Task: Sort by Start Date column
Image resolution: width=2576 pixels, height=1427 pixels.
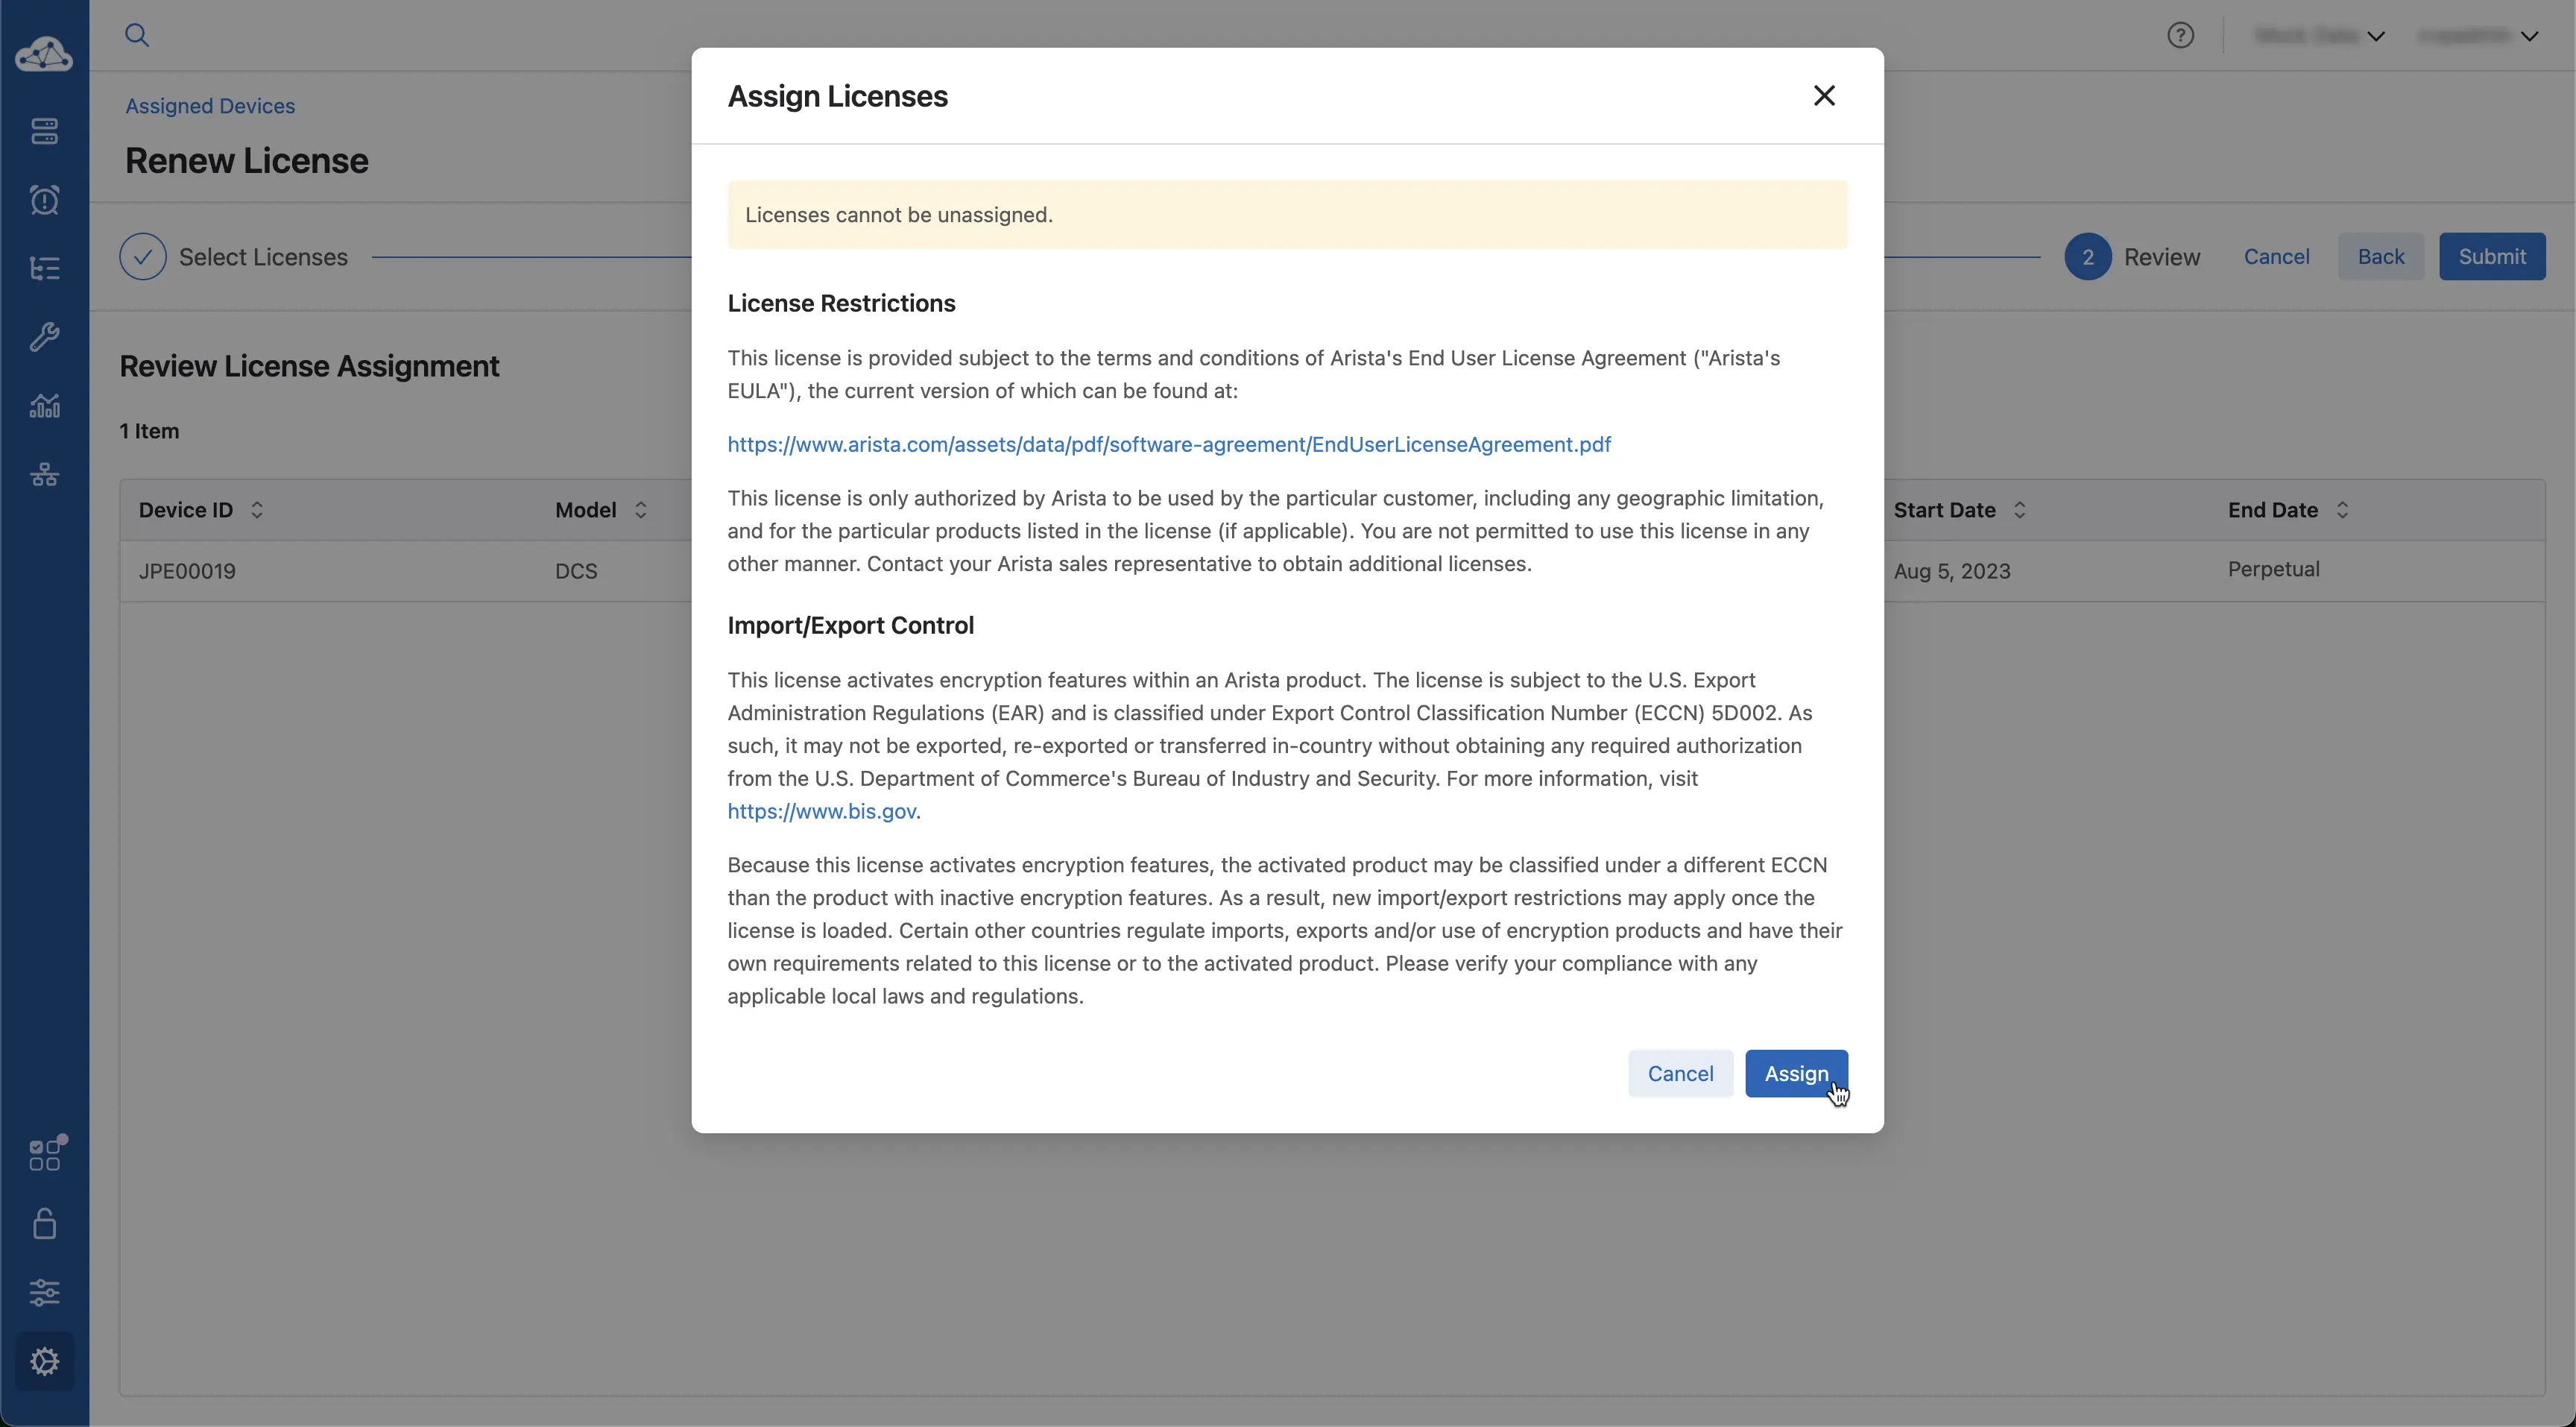Action: point(2019,510)
